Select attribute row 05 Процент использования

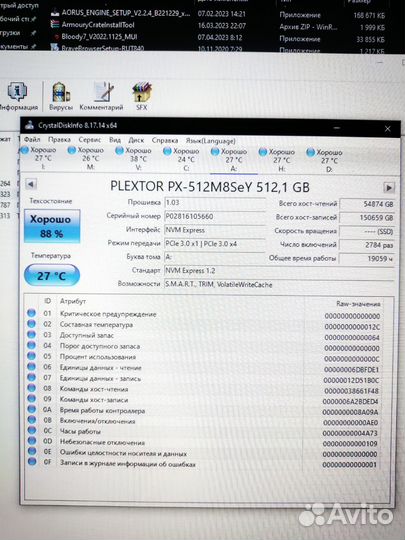pyautogui.click(x=204, y=357)
